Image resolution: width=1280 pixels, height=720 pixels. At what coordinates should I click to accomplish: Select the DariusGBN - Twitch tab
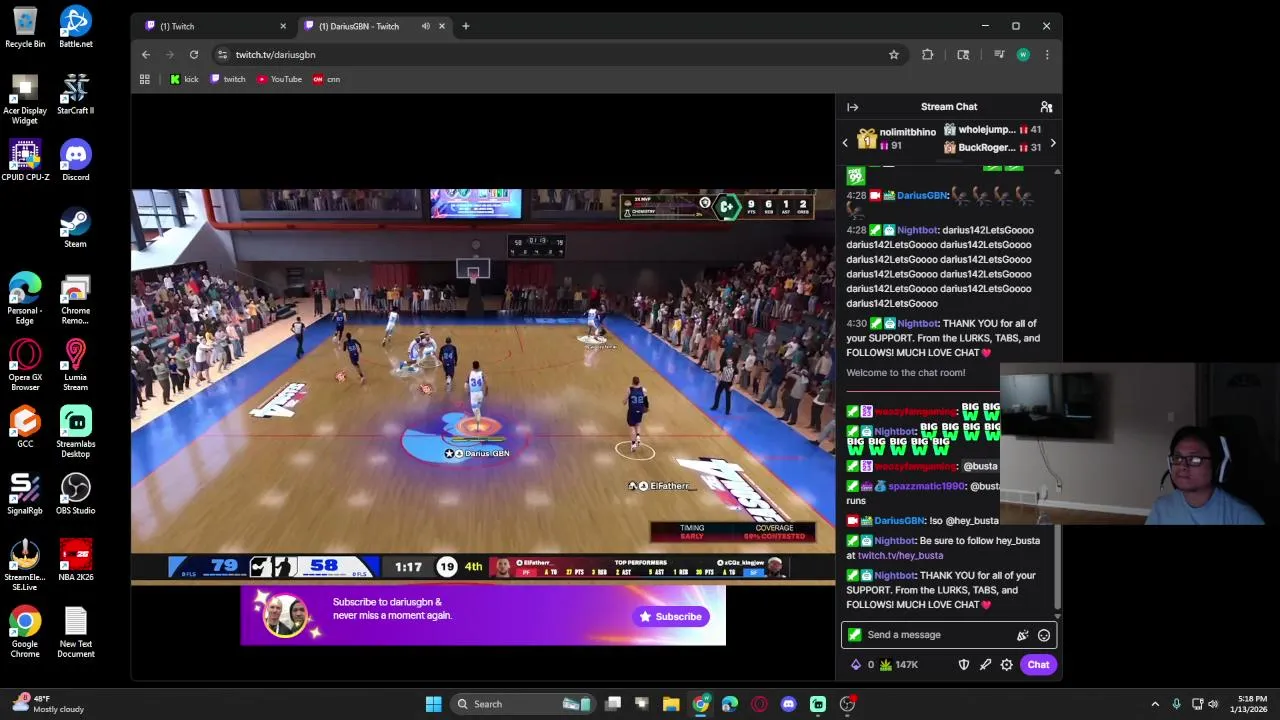pyautogui.click(x=375, y=26)
